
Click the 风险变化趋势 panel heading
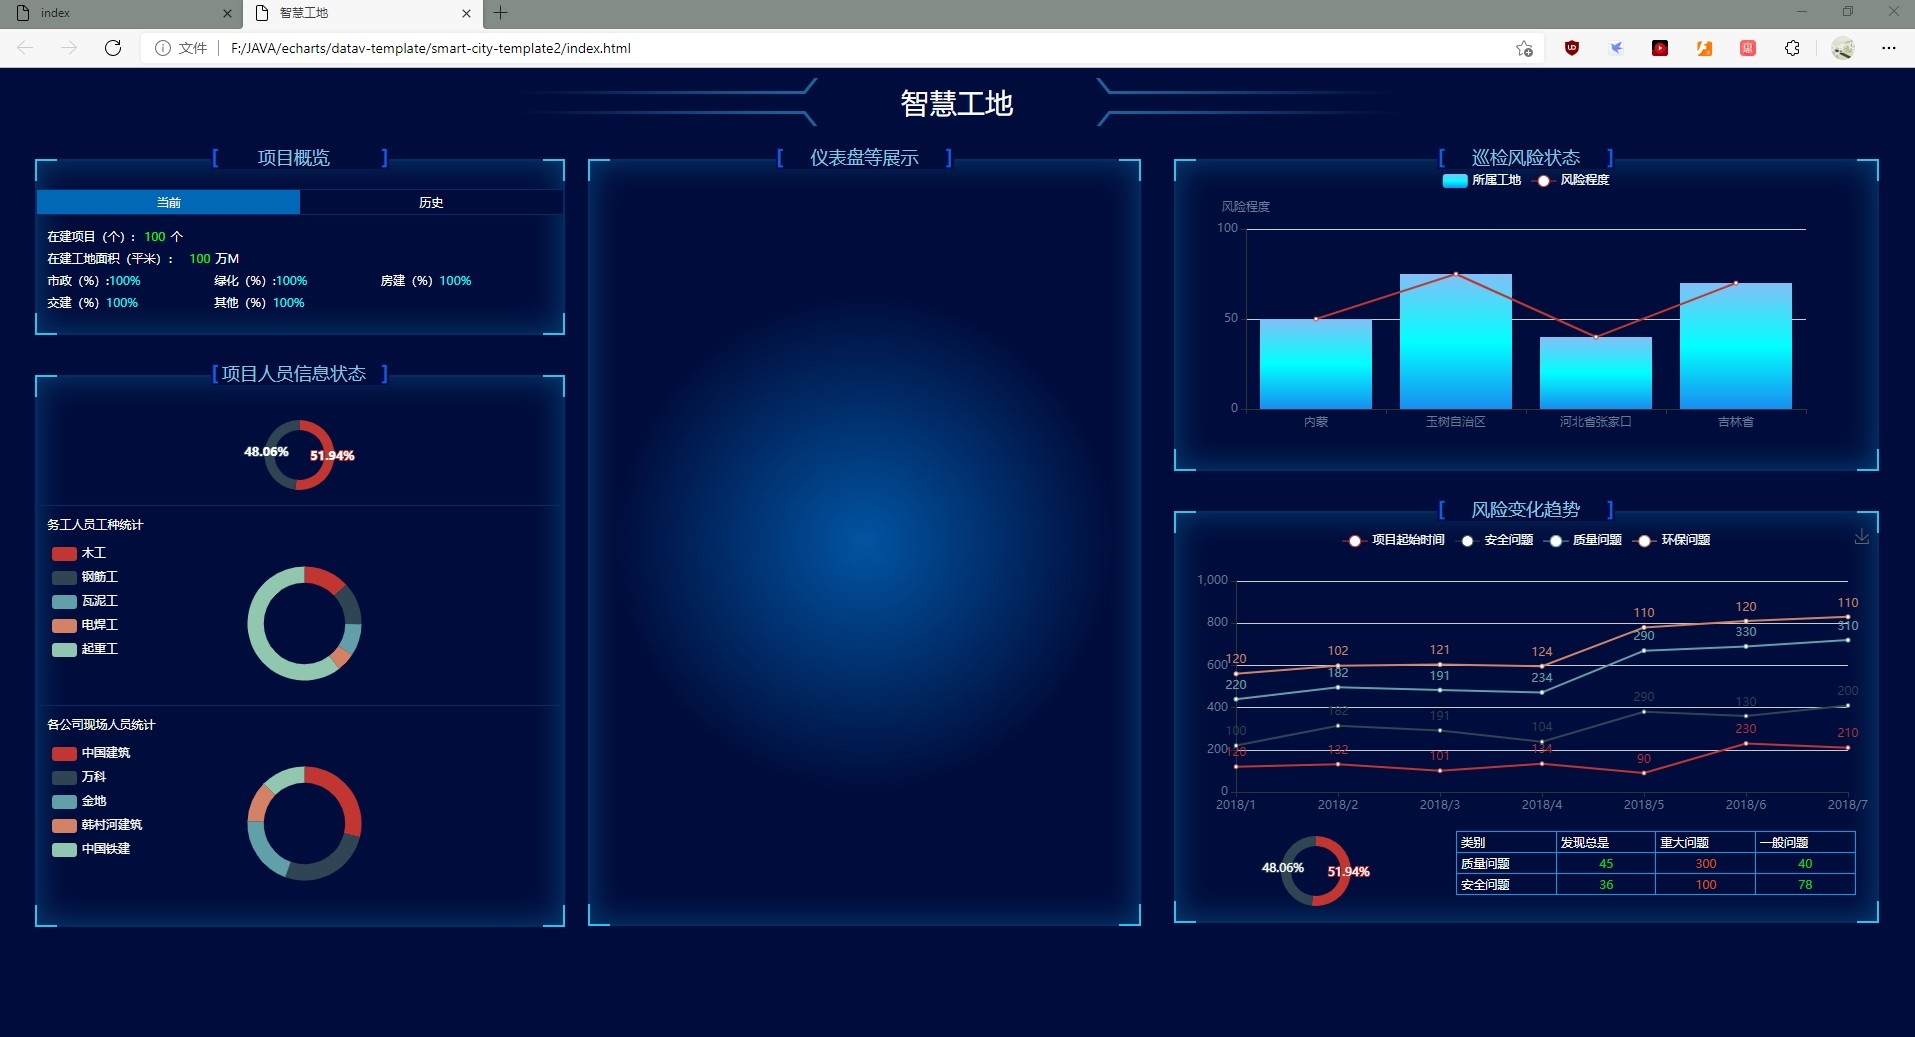pos(1526,510)
